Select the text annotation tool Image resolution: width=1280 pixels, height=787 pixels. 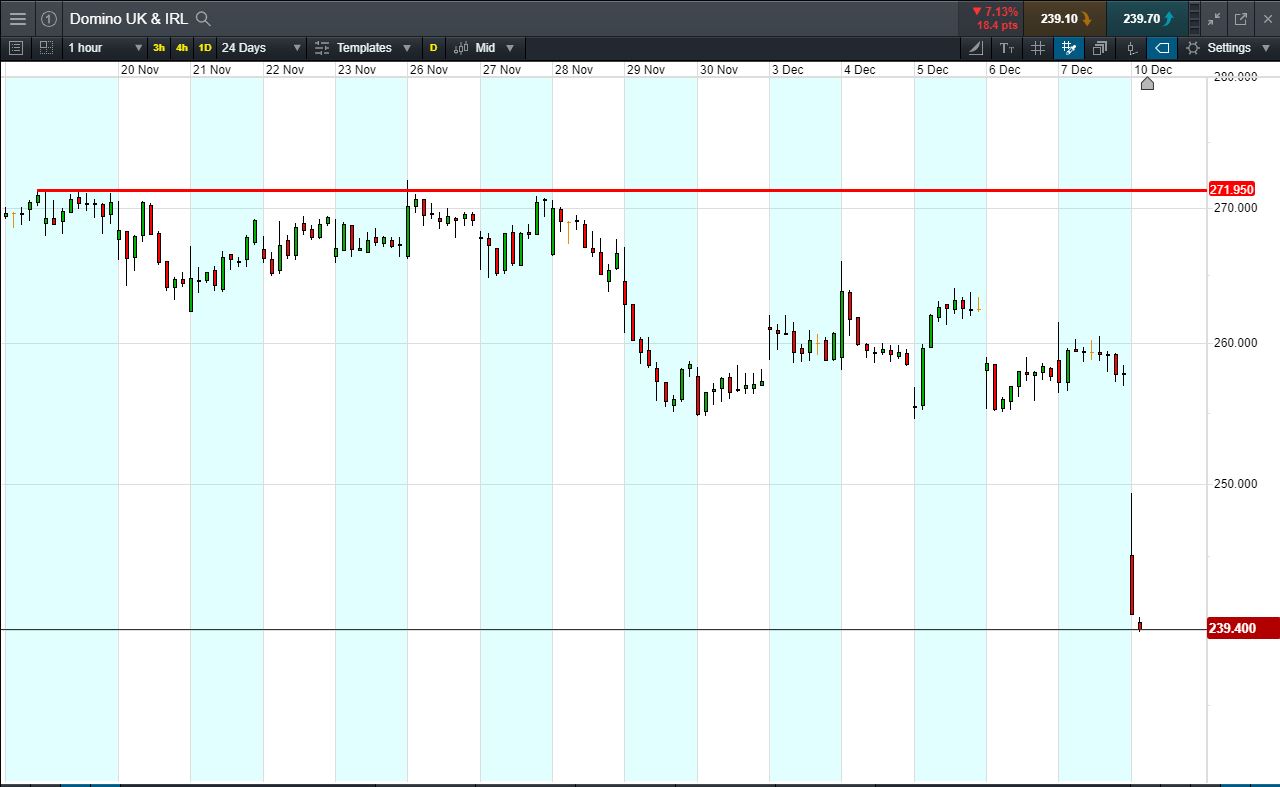point(1007,48)
